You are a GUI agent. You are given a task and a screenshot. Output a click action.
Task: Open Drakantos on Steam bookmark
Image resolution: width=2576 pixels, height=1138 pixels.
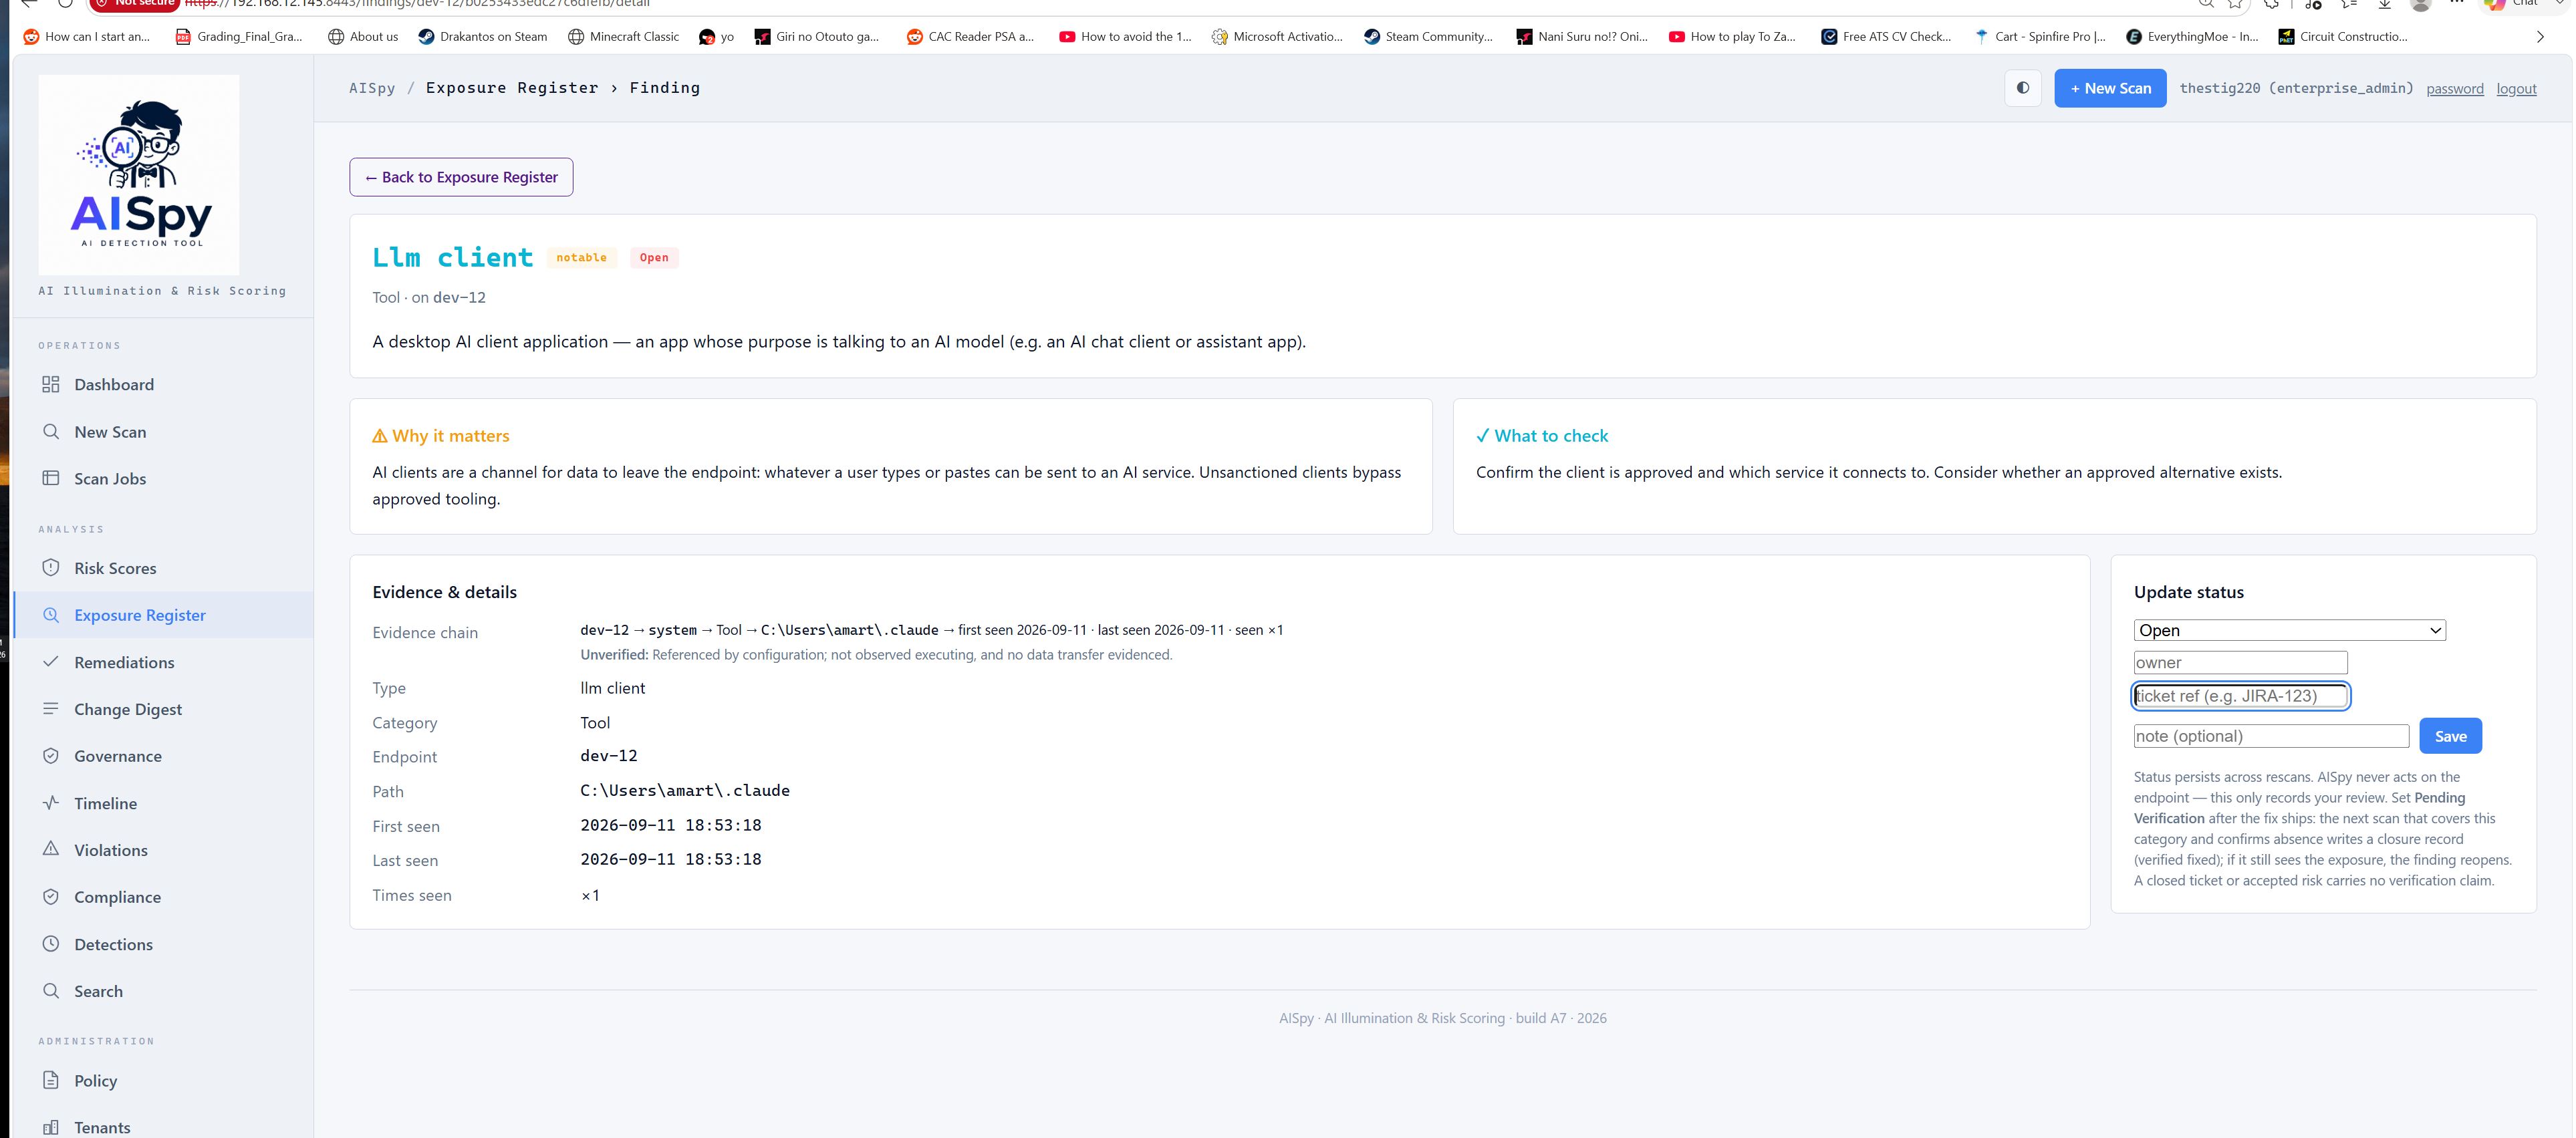[483, 36]
